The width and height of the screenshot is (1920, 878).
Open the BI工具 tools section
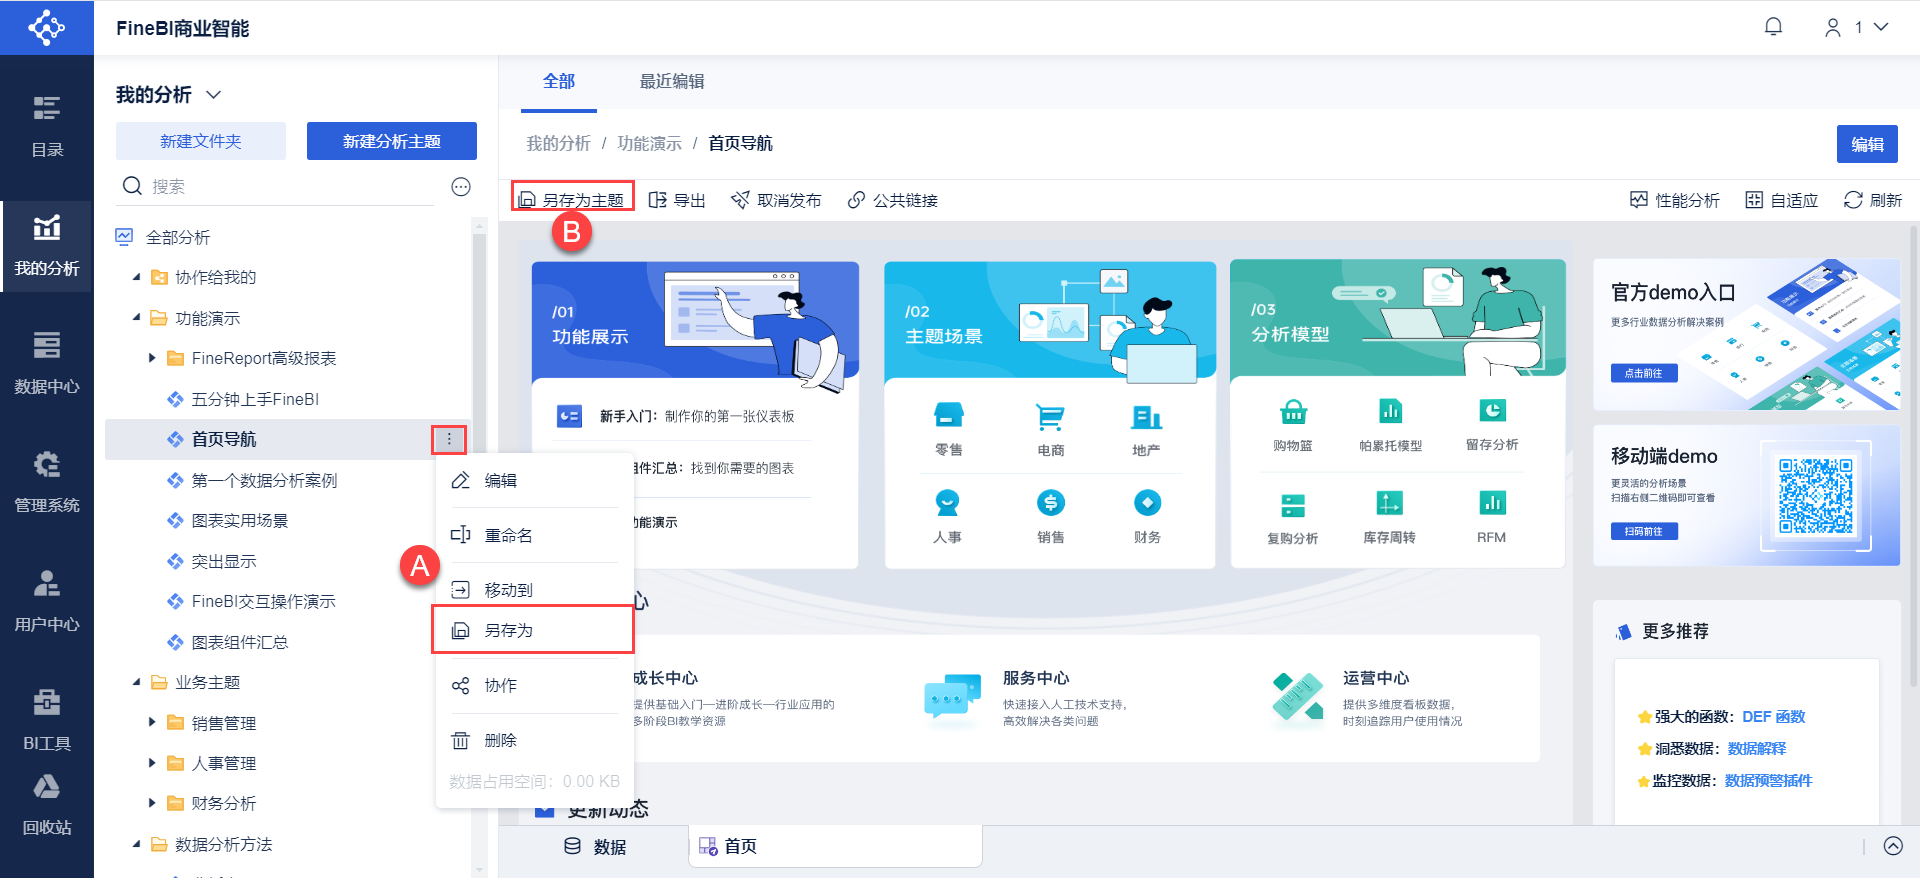(x=47, y=720)
